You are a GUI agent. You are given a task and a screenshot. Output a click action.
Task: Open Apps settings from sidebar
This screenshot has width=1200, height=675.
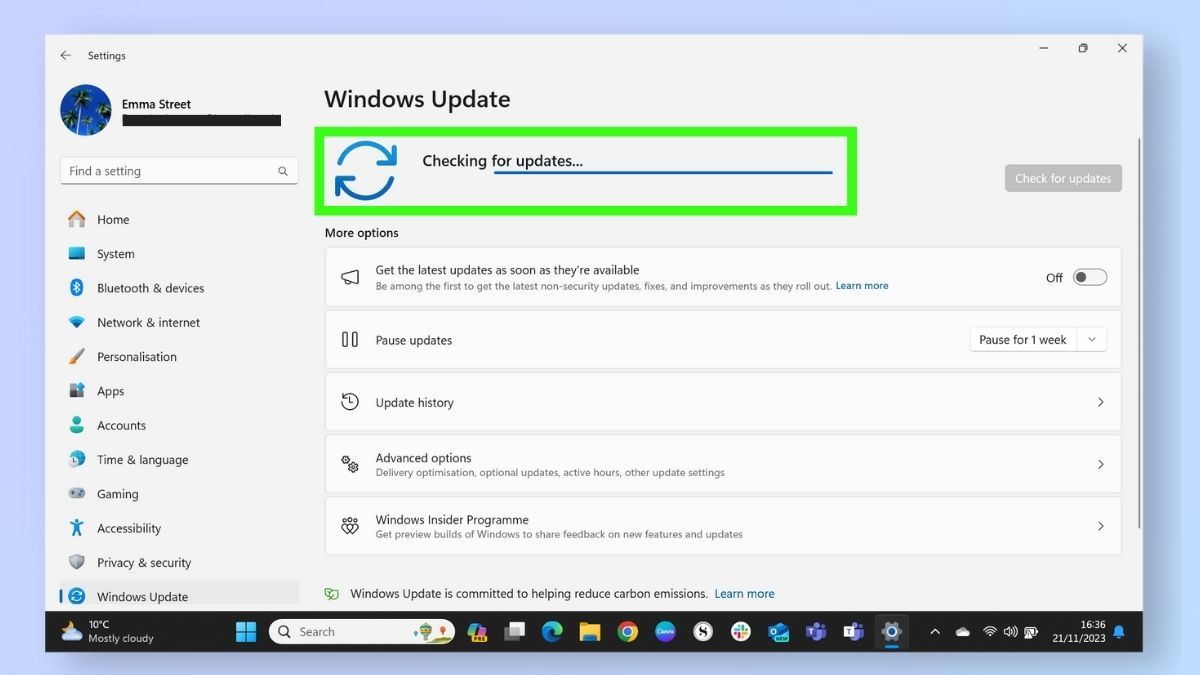[112, 391]
